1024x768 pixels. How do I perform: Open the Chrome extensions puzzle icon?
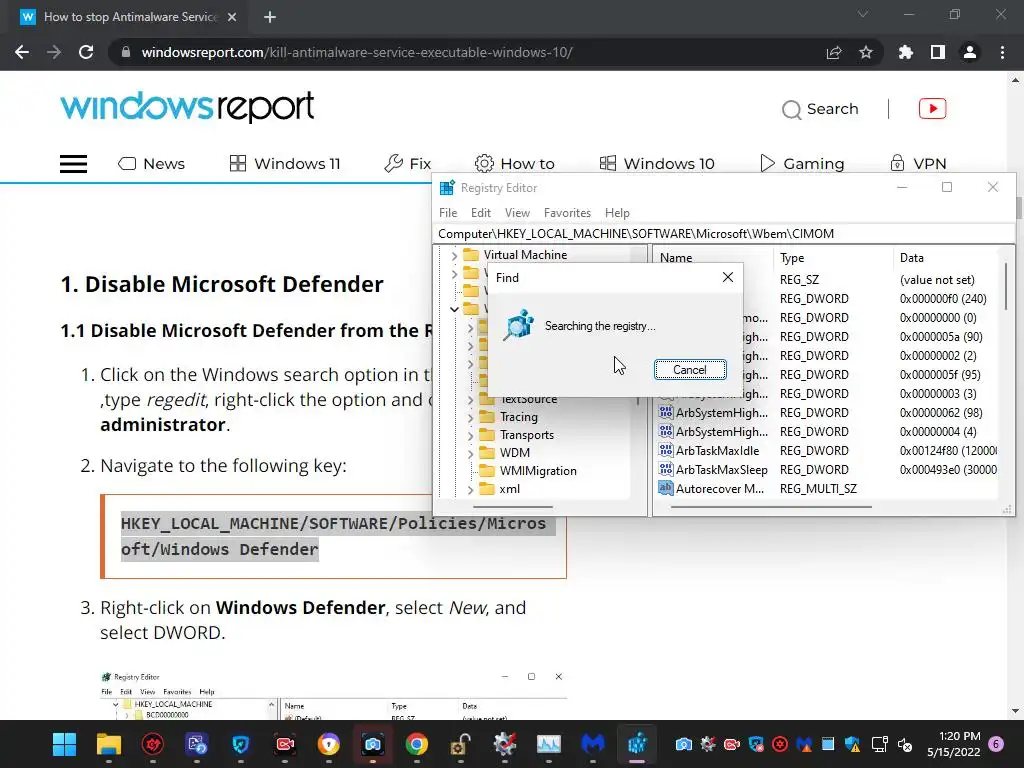click(x=905, y=52)
